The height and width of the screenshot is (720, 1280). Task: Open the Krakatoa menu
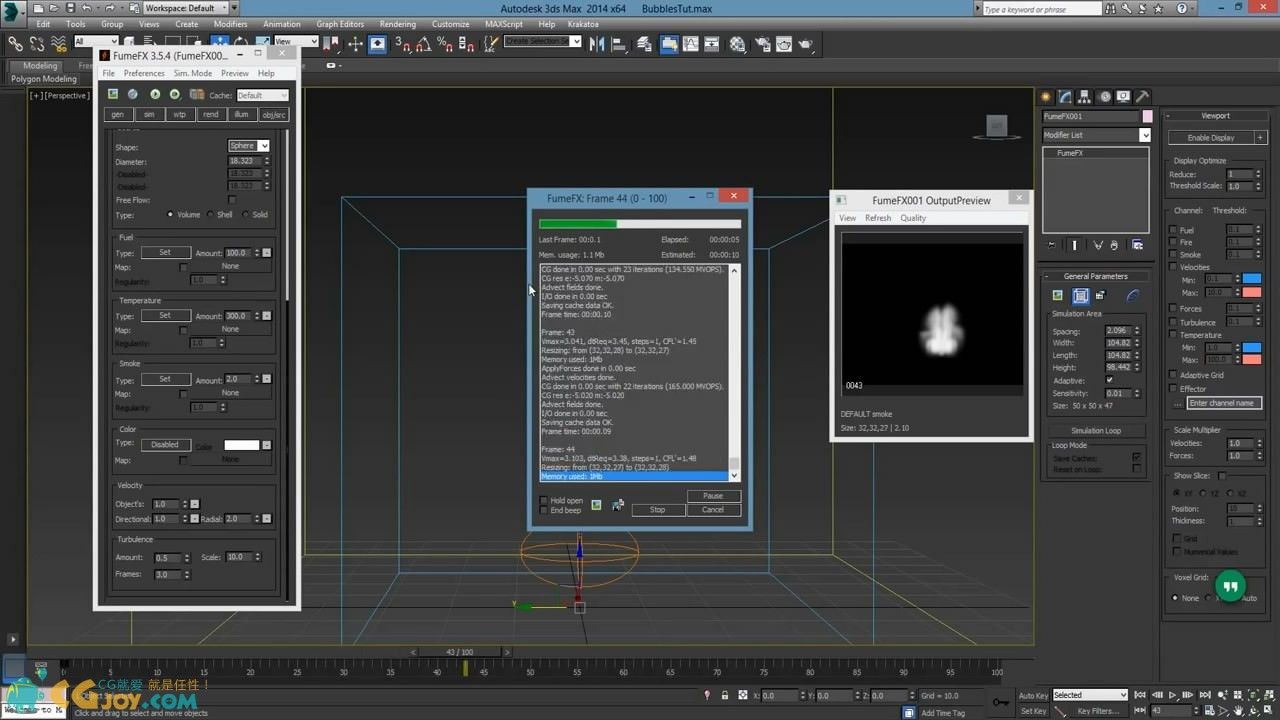(585, 24)
